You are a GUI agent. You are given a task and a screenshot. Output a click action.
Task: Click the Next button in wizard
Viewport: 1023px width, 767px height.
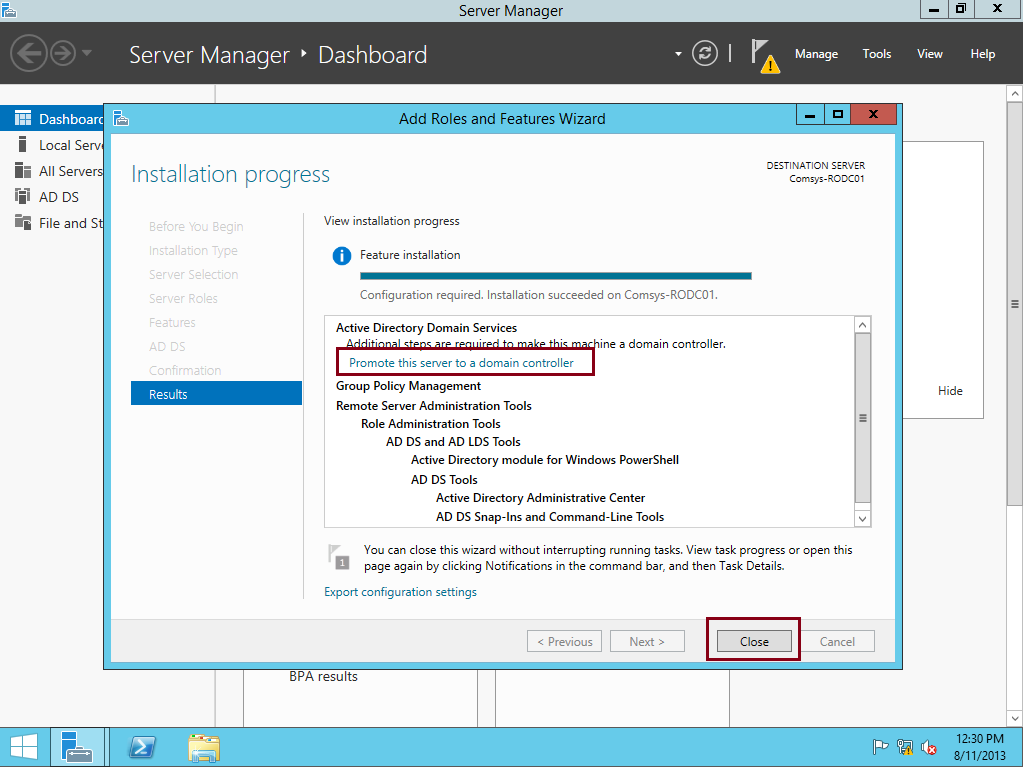coord(647,642)
